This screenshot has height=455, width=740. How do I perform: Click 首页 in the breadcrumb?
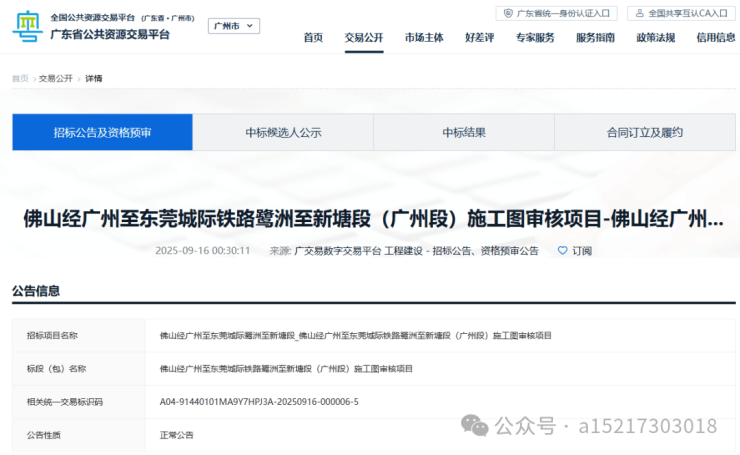(x=20, y=78)
